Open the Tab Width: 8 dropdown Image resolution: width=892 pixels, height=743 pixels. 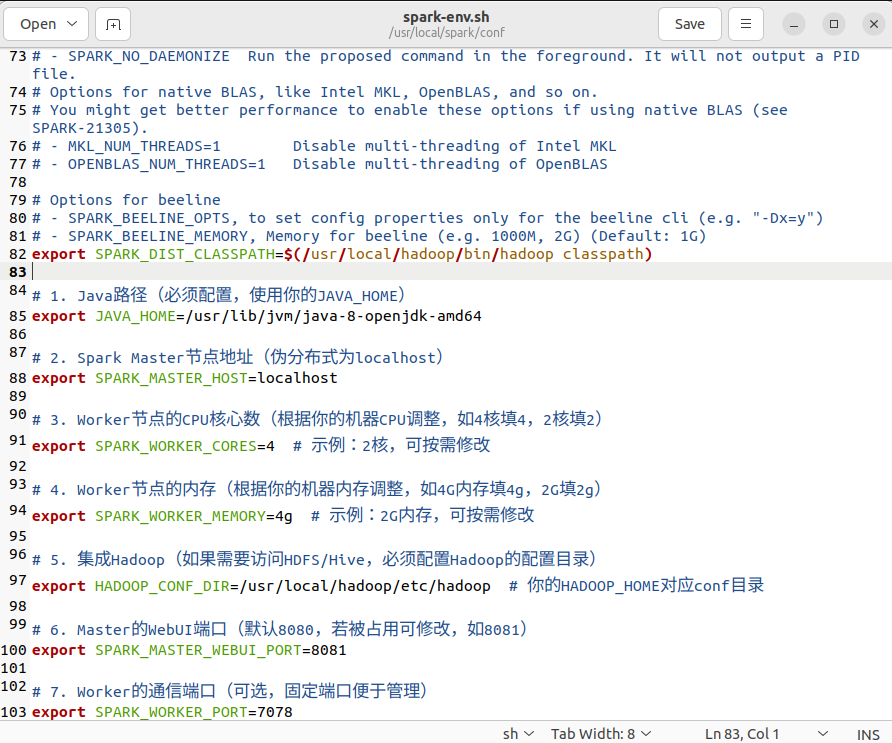click(600, 733)
